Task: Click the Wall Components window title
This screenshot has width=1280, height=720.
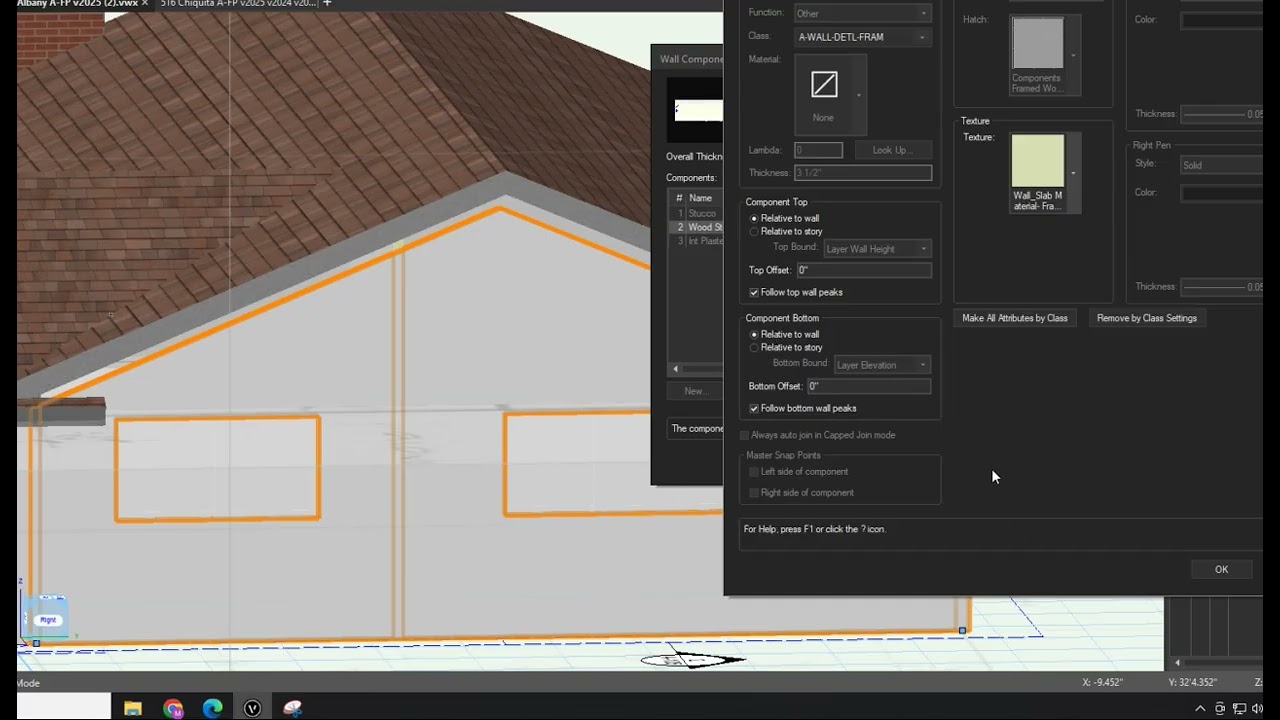Action: click(691, 59)
